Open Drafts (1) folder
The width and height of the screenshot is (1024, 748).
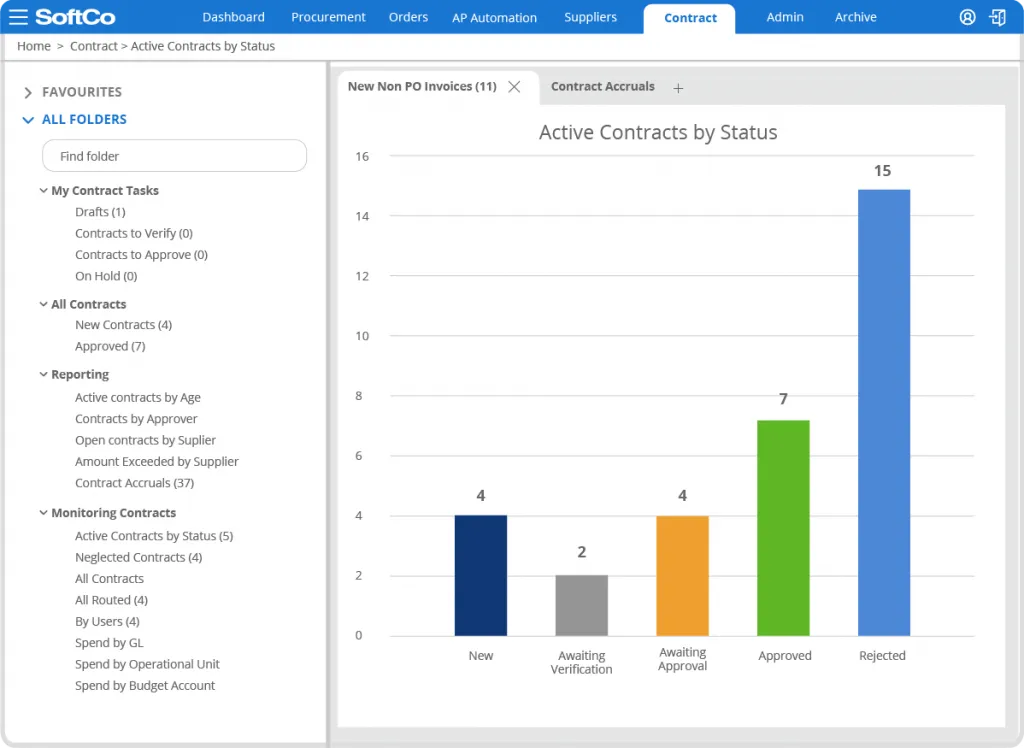click(x=100, y=212)
